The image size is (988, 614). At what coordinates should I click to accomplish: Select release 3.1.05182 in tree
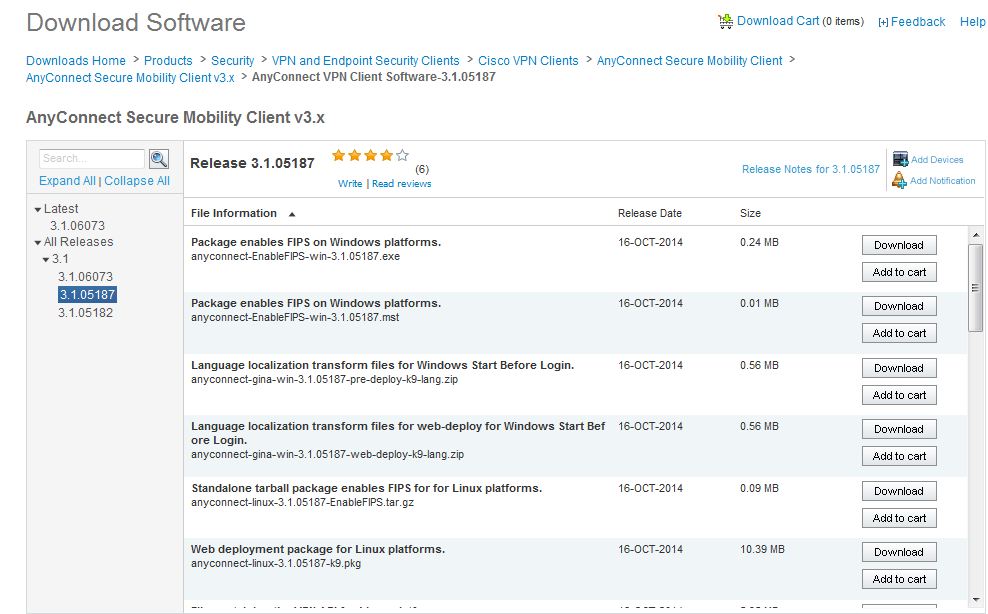(86, 313)
